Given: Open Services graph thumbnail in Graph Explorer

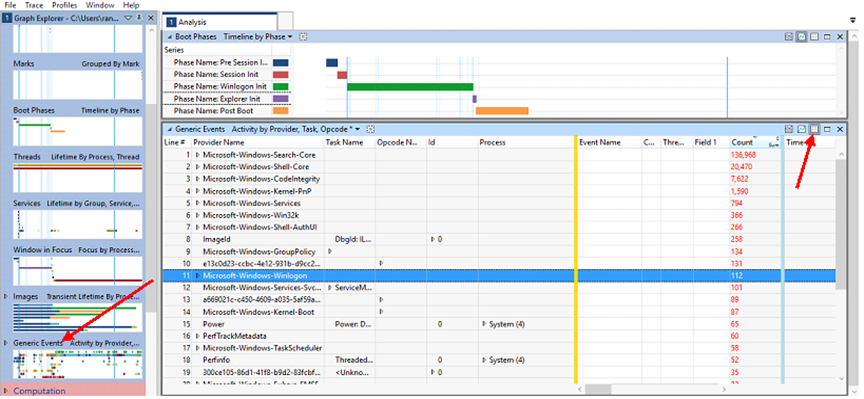Looking at the screenshot, I should tap(77, 224).
